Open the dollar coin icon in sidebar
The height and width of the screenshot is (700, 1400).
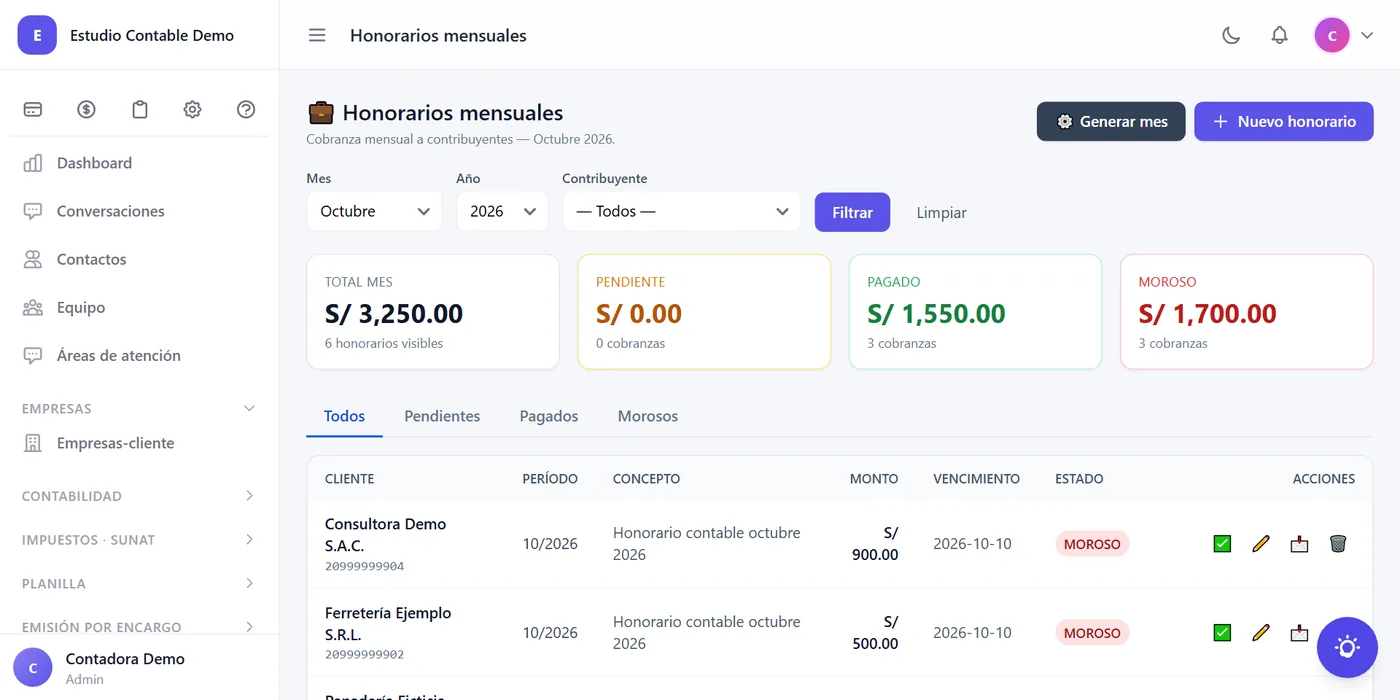click(x=86, y=110)
